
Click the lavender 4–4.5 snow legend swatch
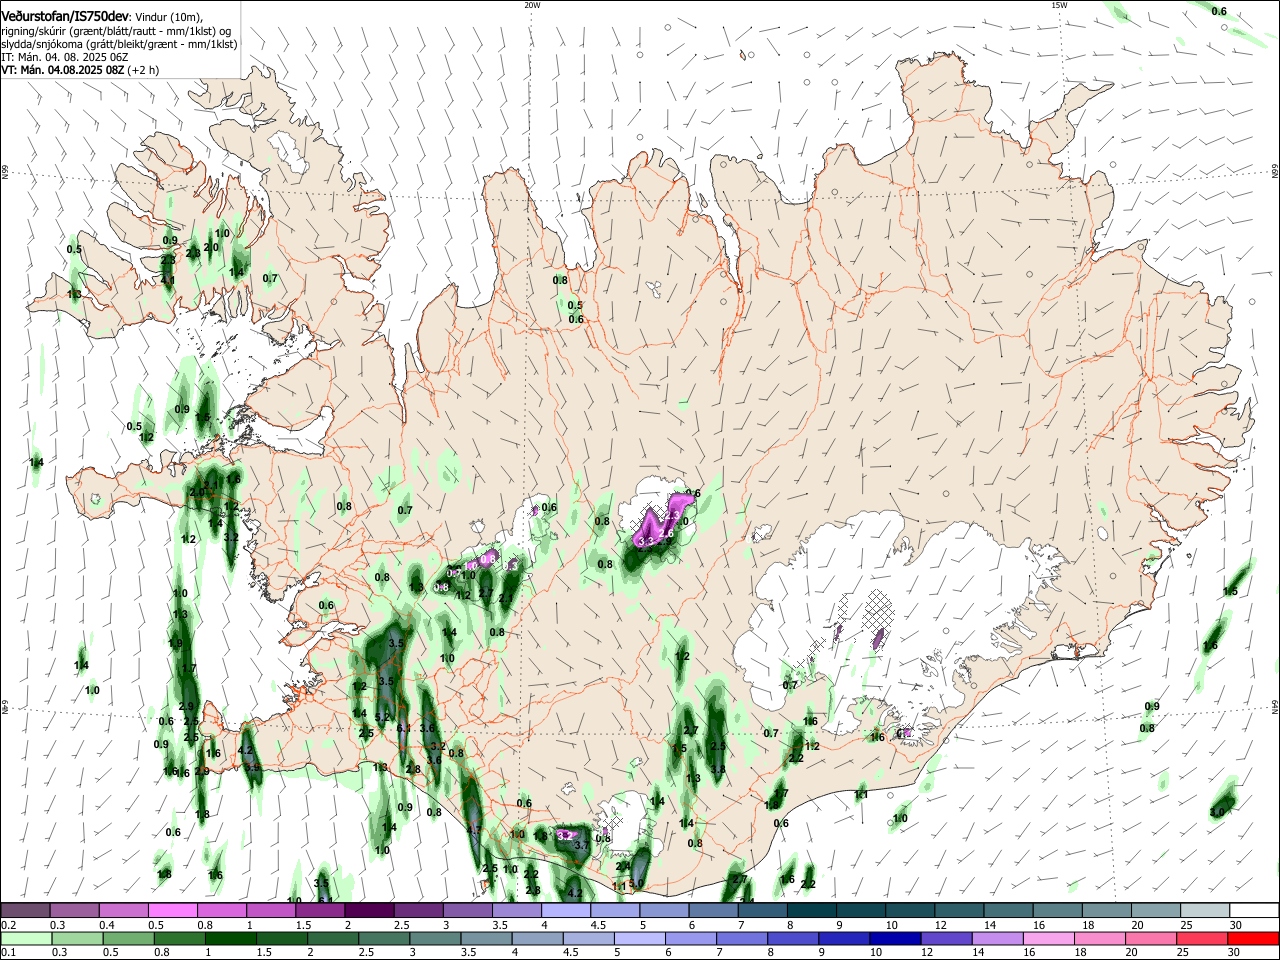point(566,910)
